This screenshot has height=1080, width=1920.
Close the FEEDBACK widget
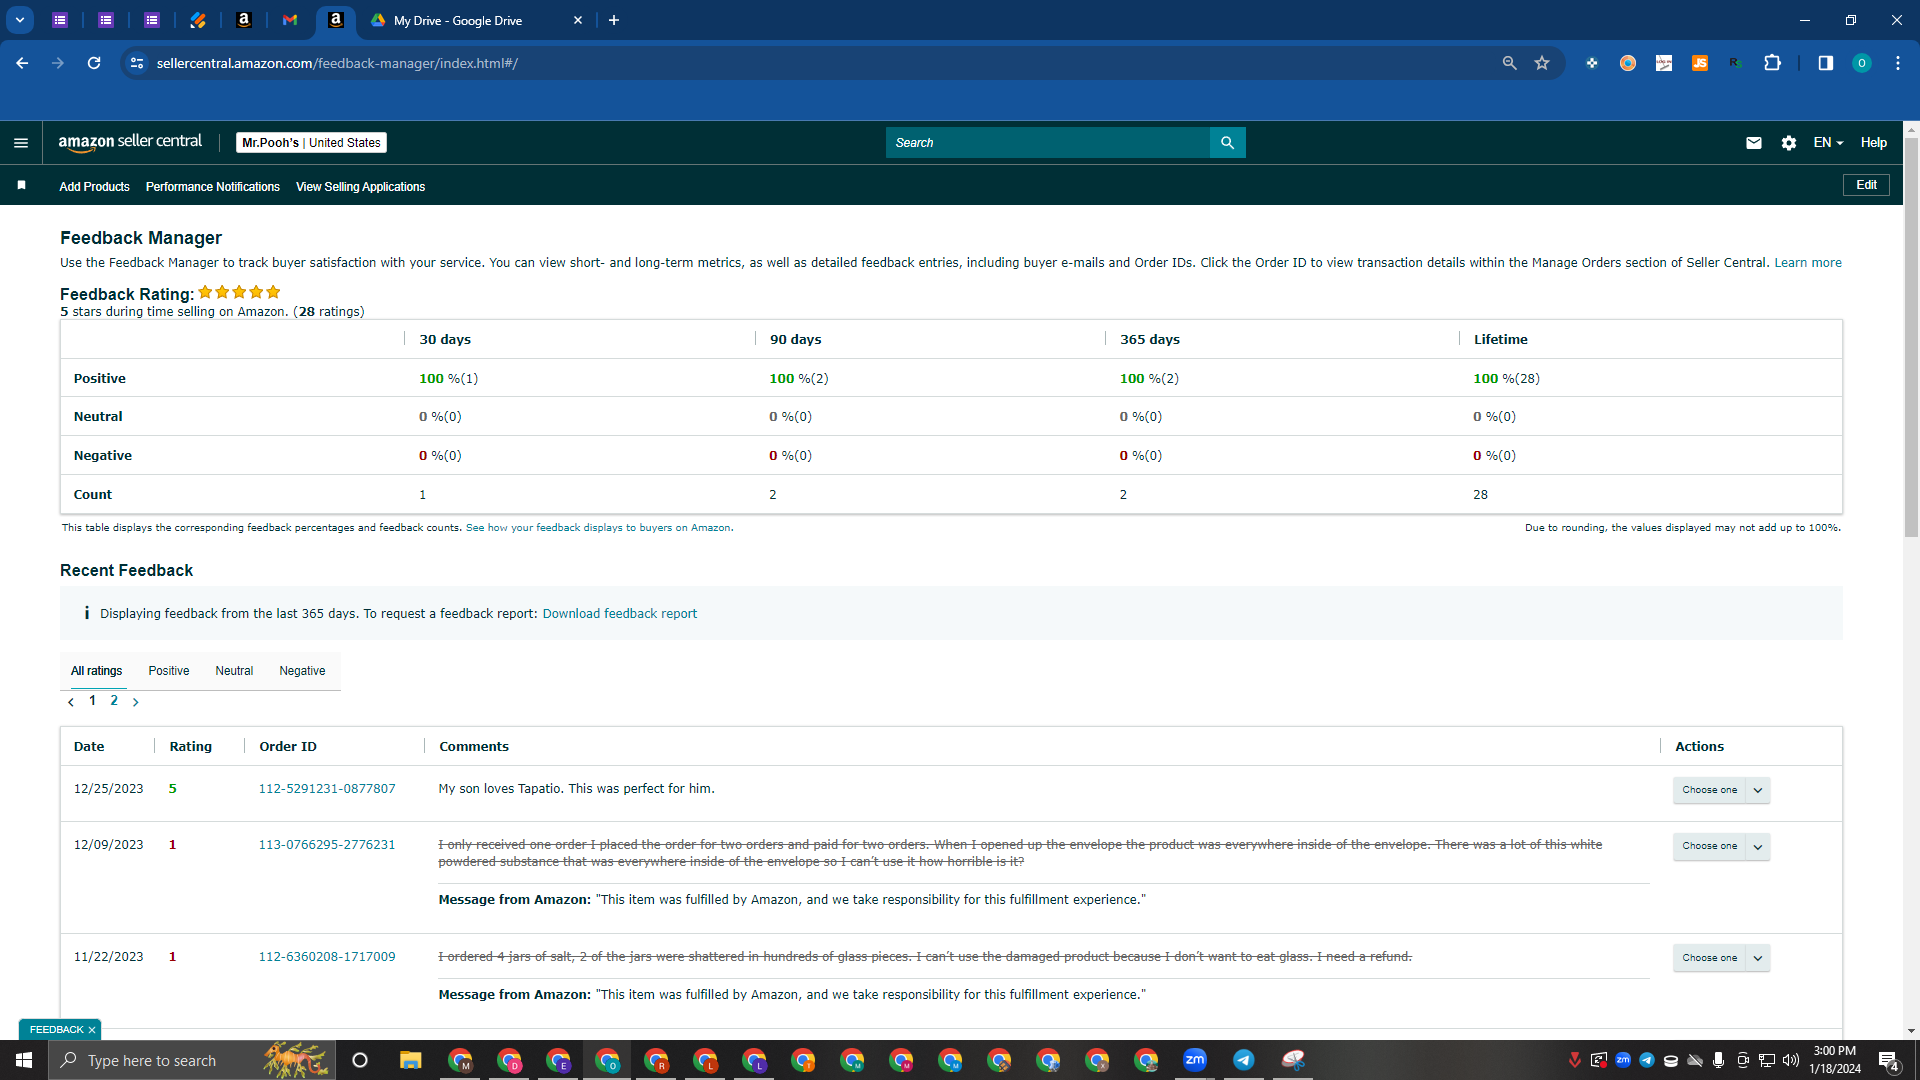[x=92, y=1030]
